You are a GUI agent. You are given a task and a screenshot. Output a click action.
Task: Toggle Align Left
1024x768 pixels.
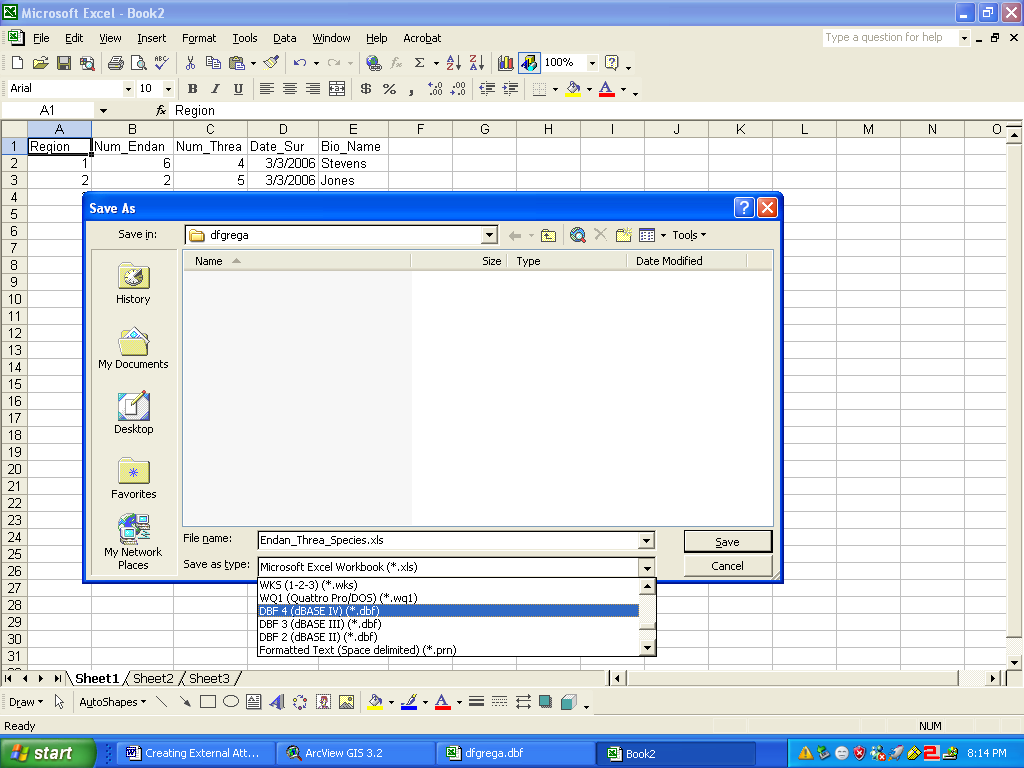(x=266, y=89)
